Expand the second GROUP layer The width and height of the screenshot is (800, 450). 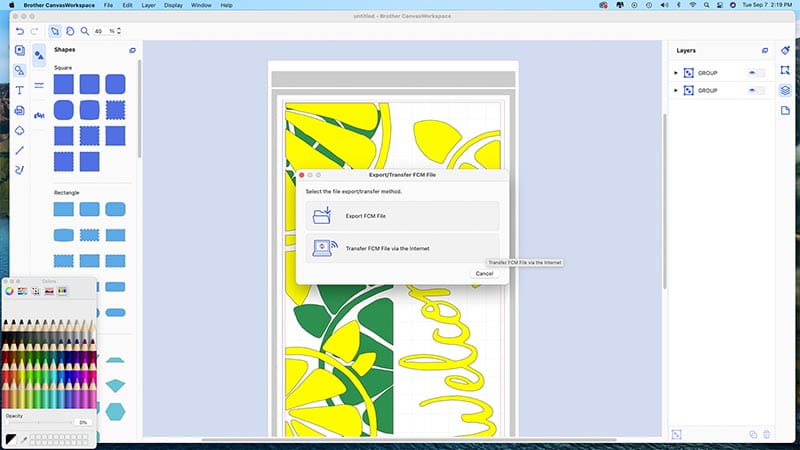(676, 90)
